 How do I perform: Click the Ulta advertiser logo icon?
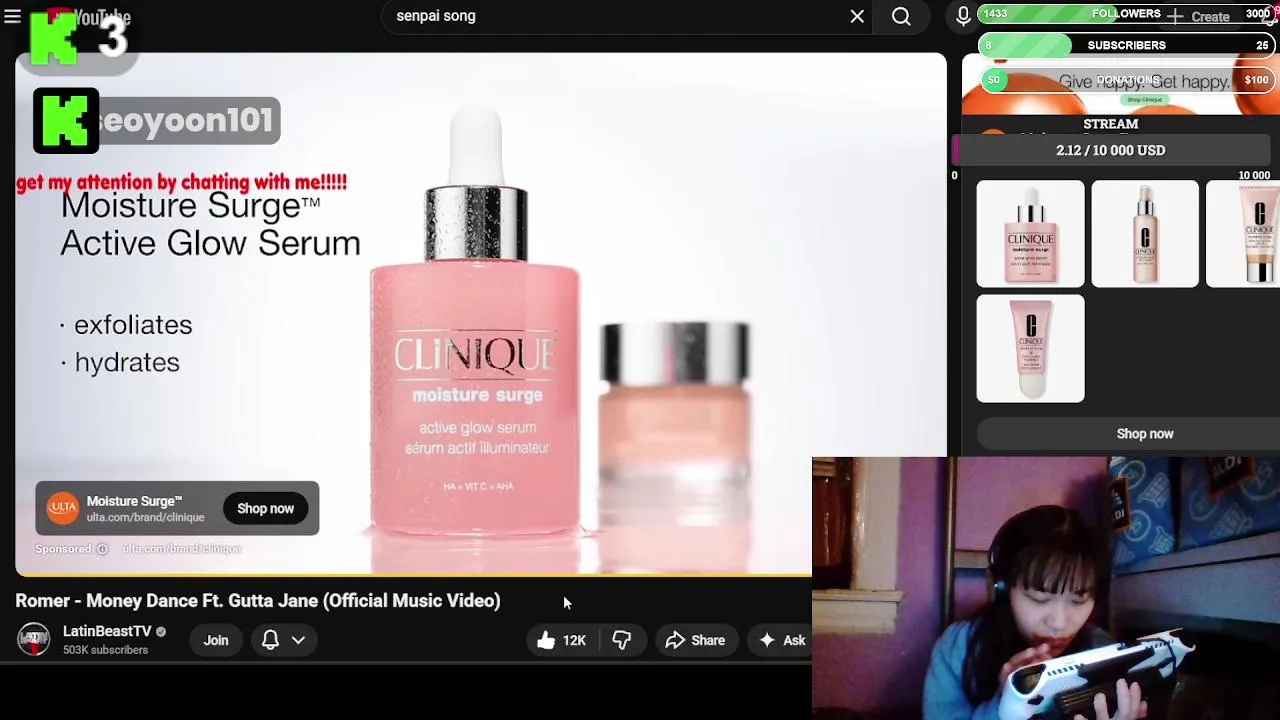pyautogui.click(x=63, y=508)
